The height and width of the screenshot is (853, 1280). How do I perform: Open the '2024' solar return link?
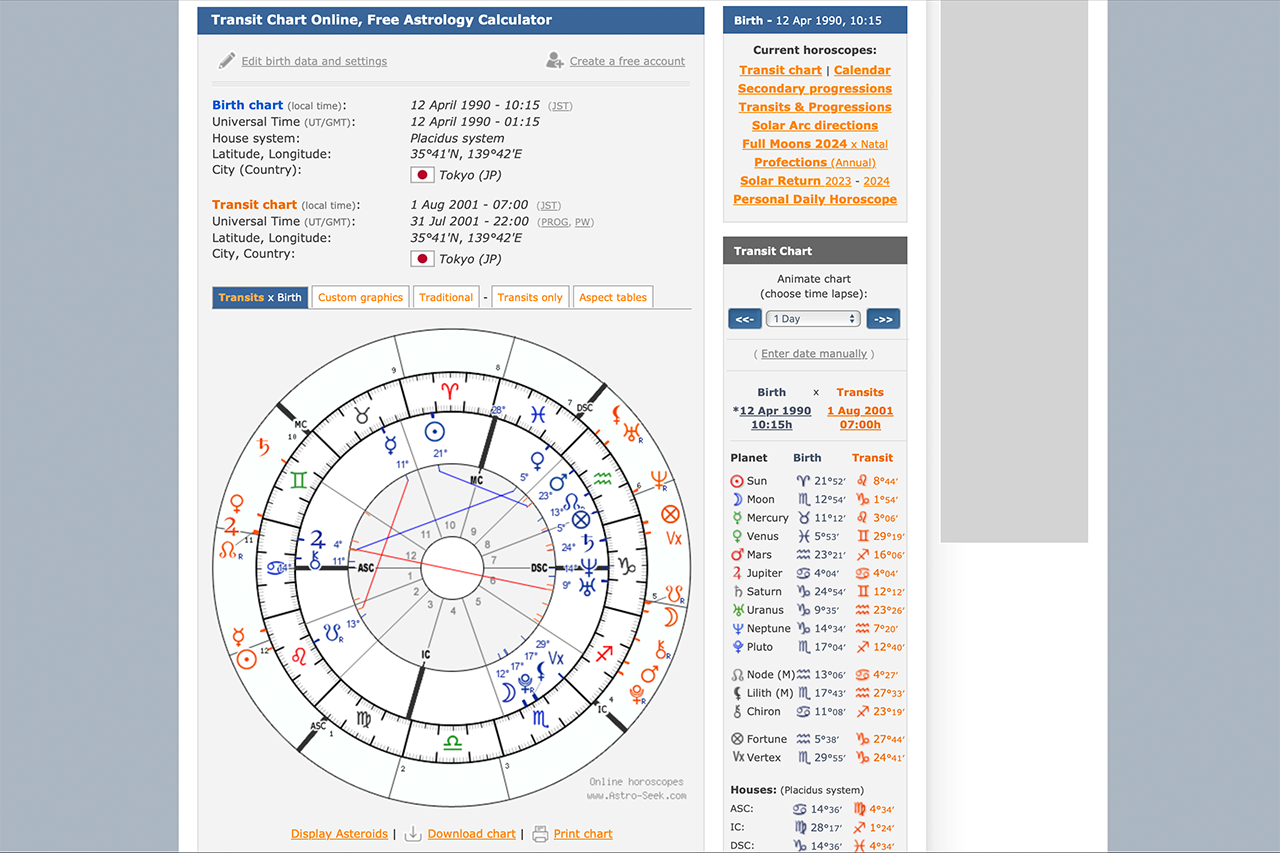tap(876, 181)
